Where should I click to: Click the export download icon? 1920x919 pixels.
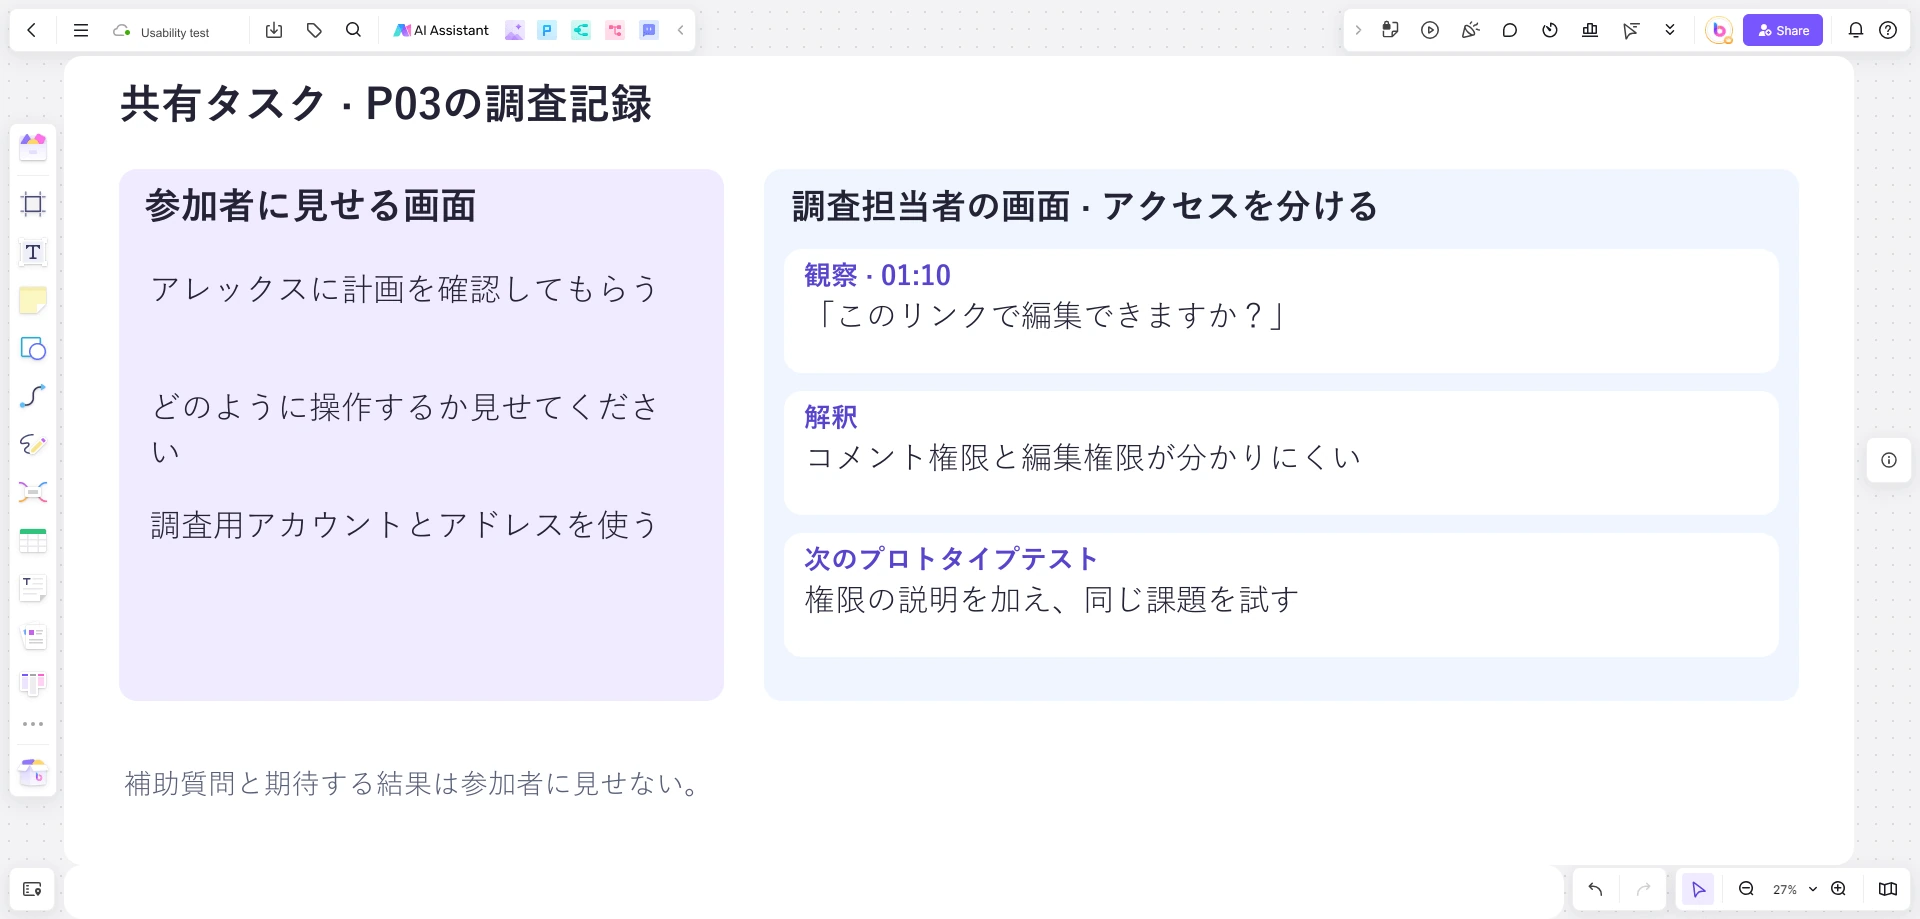[x=274, y=30]
